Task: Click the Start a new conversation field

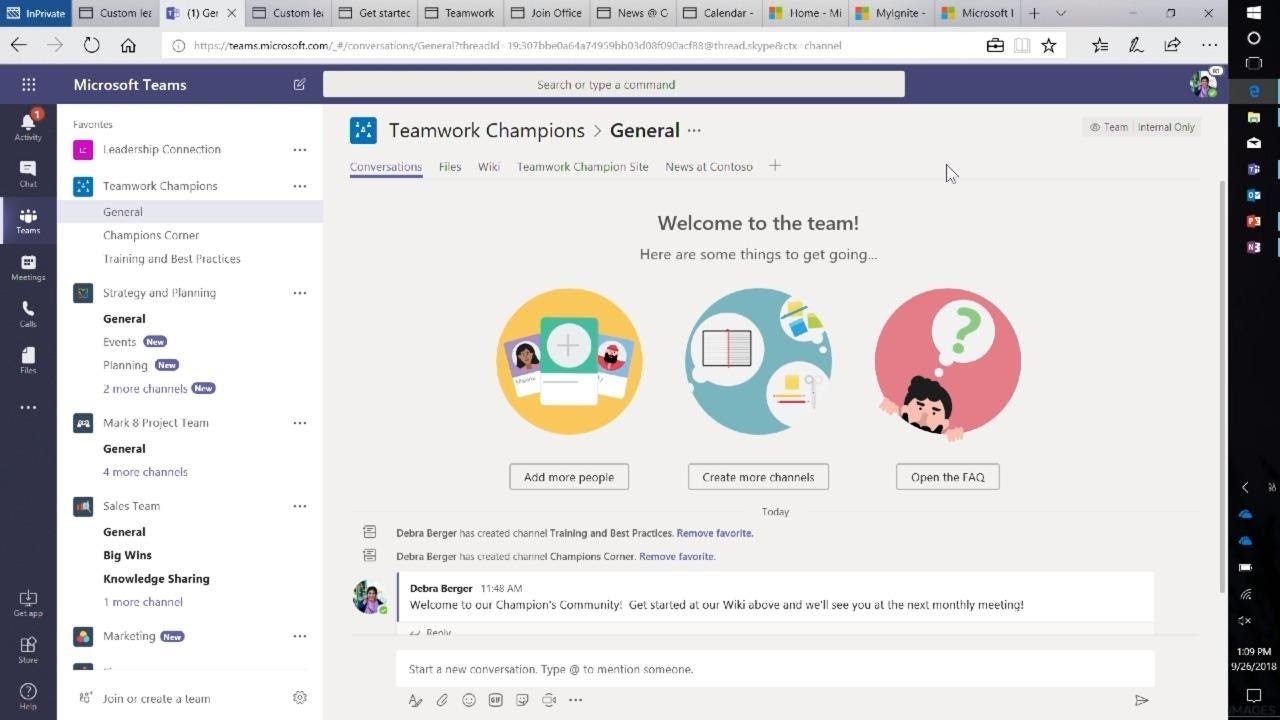Action: (775, 669)
